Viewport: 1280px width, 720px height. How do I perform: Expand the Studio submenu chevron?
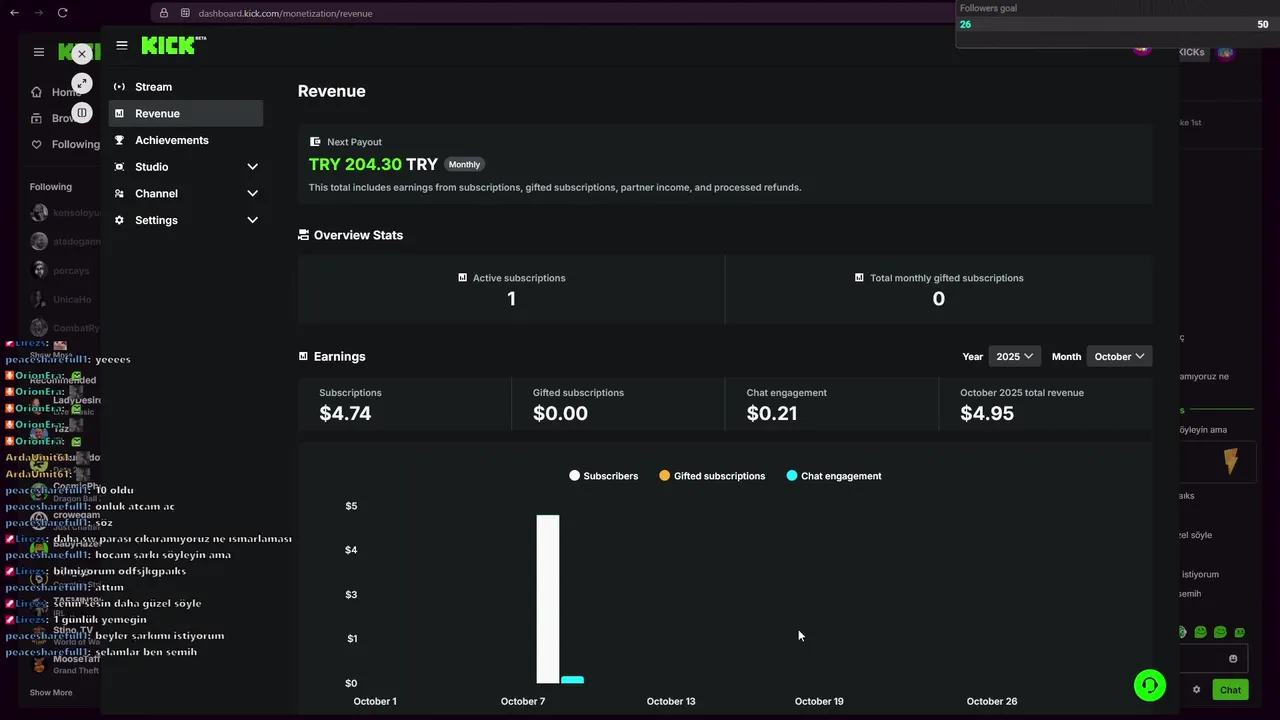(252, 167)
